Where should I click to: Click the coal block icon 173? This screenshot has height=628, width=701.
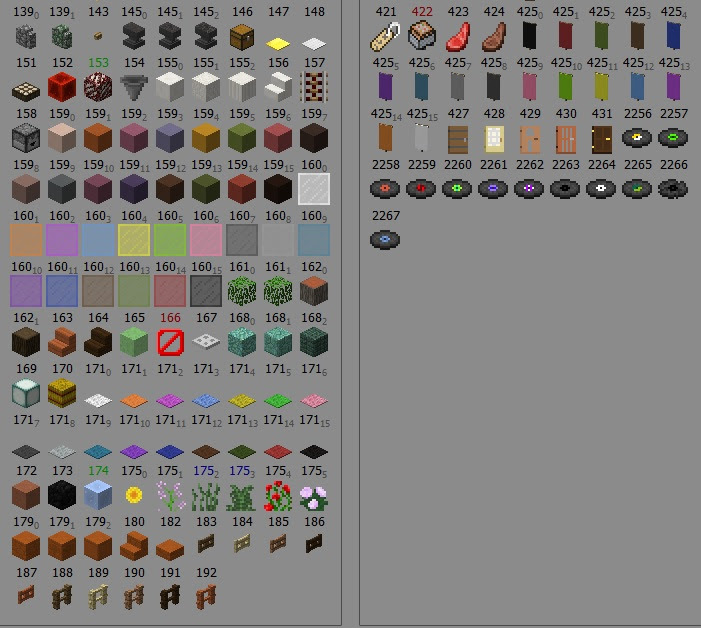pyautogui.click(x=62, y=495)
